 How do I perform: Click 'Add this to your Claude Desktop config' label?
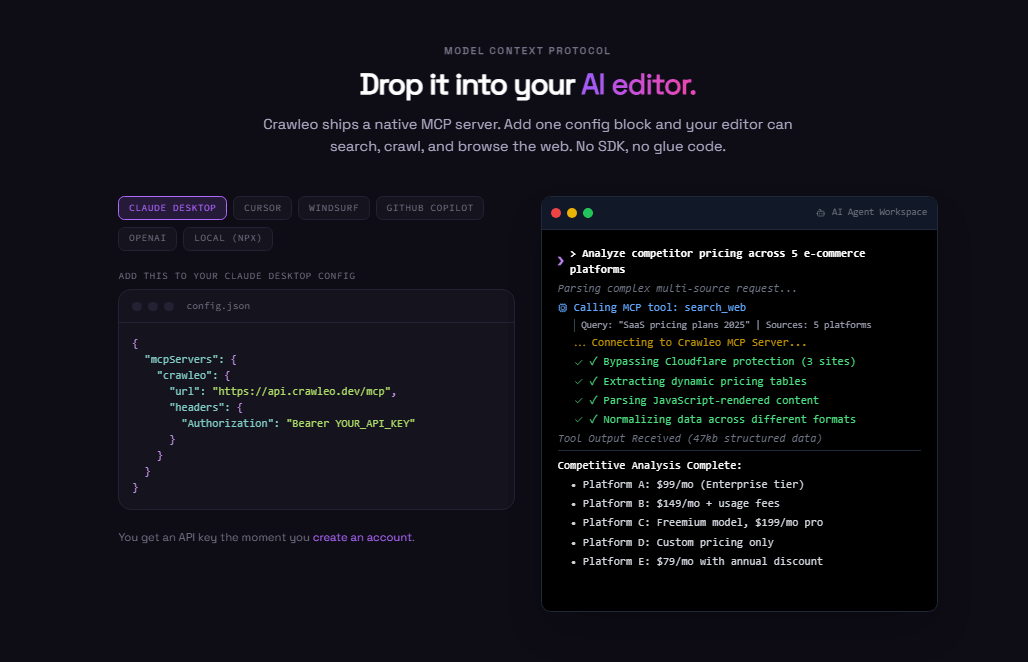(x=237, y=276)
